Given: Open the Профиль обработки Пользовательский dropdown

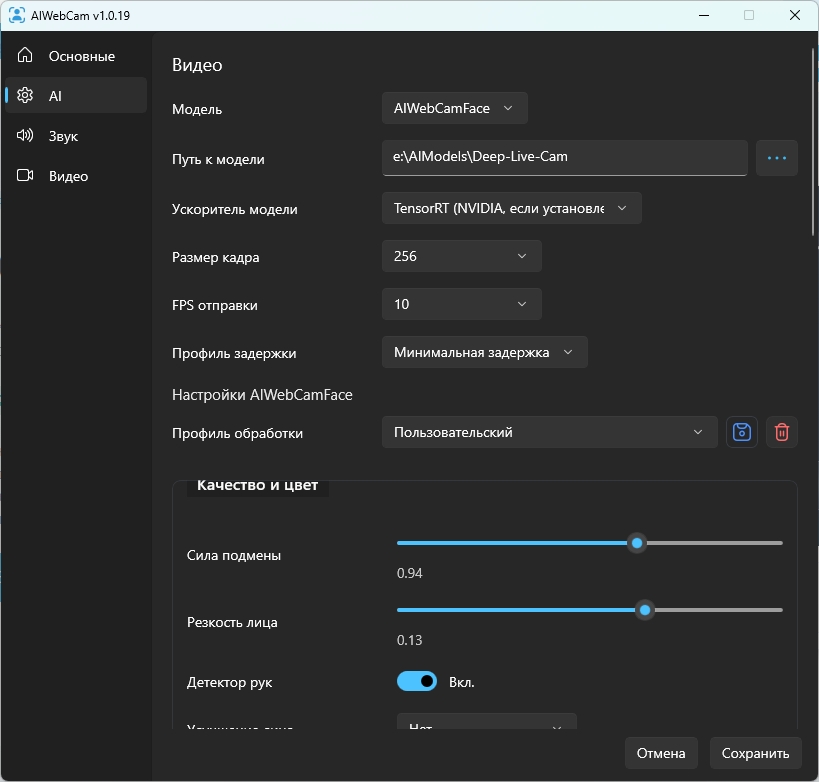Looking at the screenshot, I should point(549,432).
